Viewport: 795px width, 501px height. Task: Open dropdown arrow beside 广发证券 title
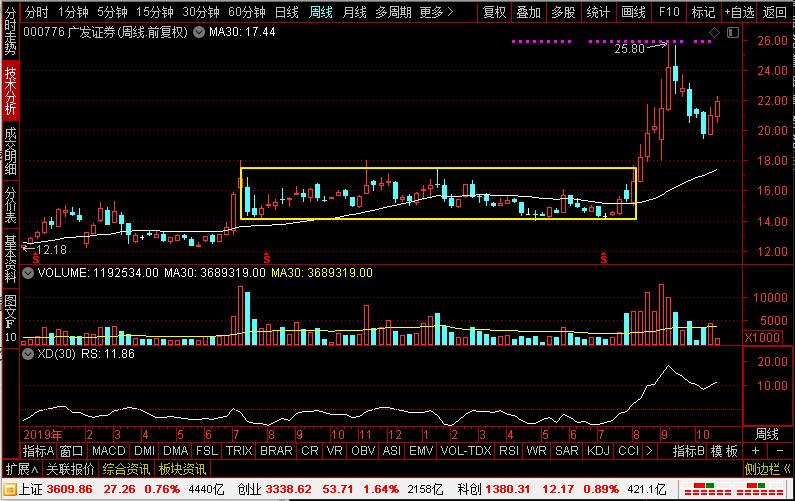pos(199,32)
